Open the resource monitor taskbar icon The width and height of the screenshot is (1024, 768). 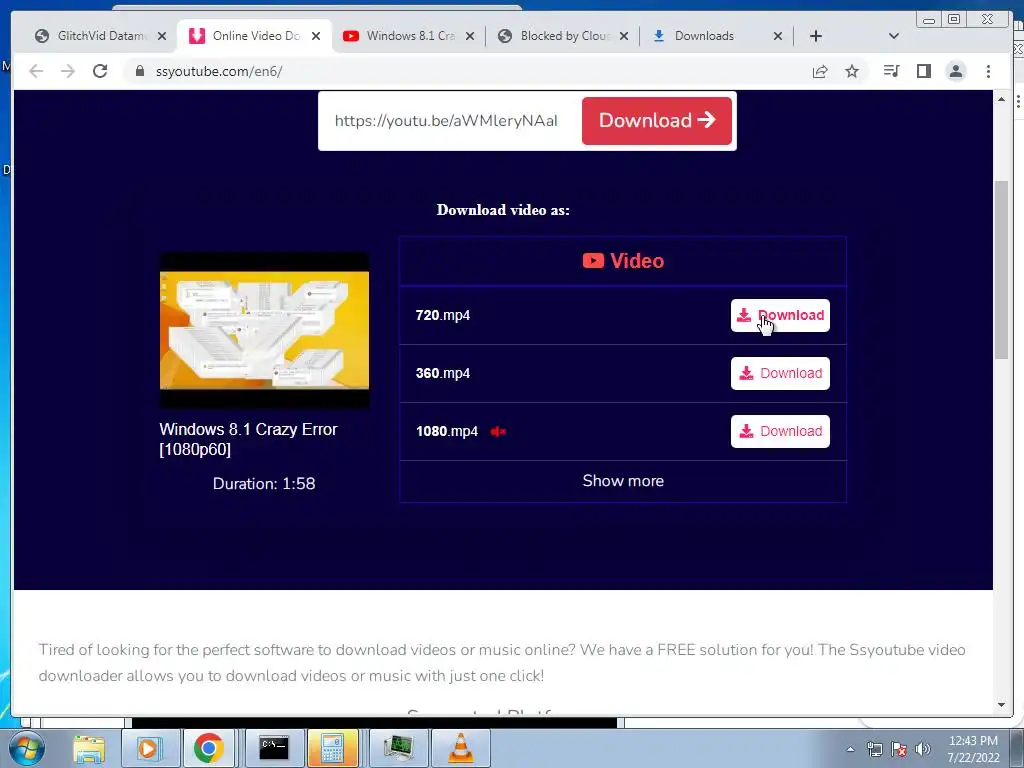pyautogui.click(x=398, y=748)
